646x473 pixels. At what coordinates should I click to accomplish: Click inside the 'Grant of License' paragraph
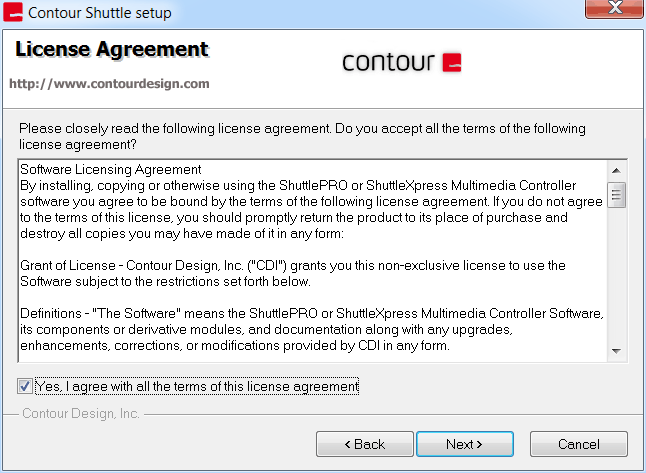(x=293, y=273)
